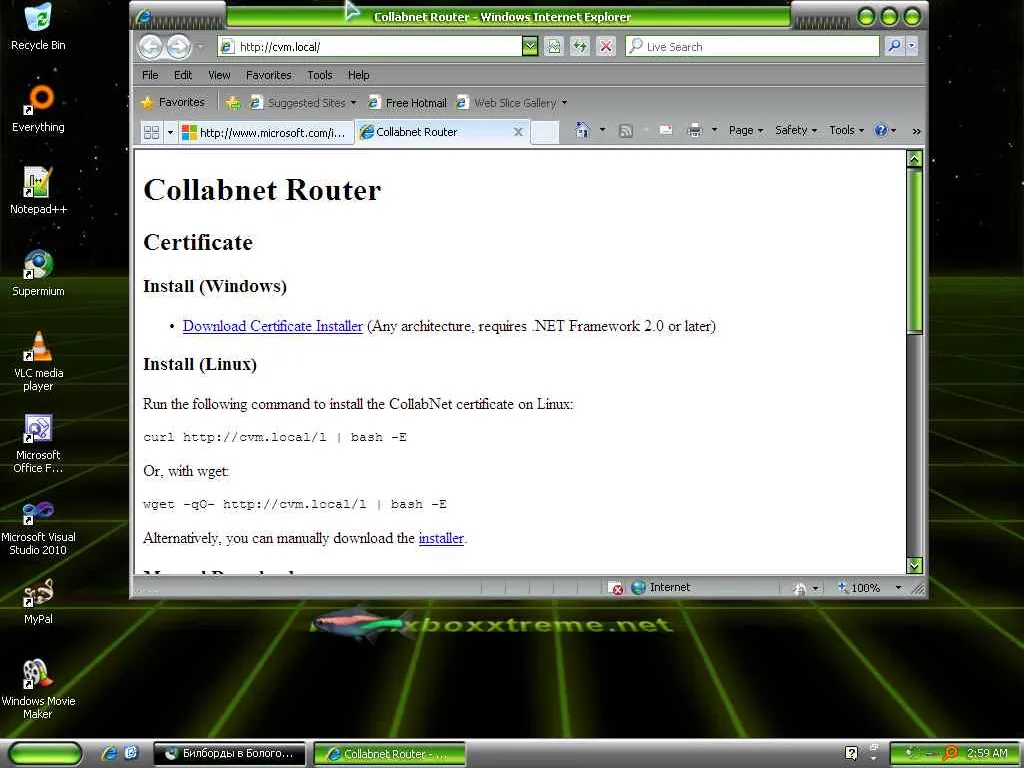Click the Print icon

pyautogui.click(x=695, y=131)
